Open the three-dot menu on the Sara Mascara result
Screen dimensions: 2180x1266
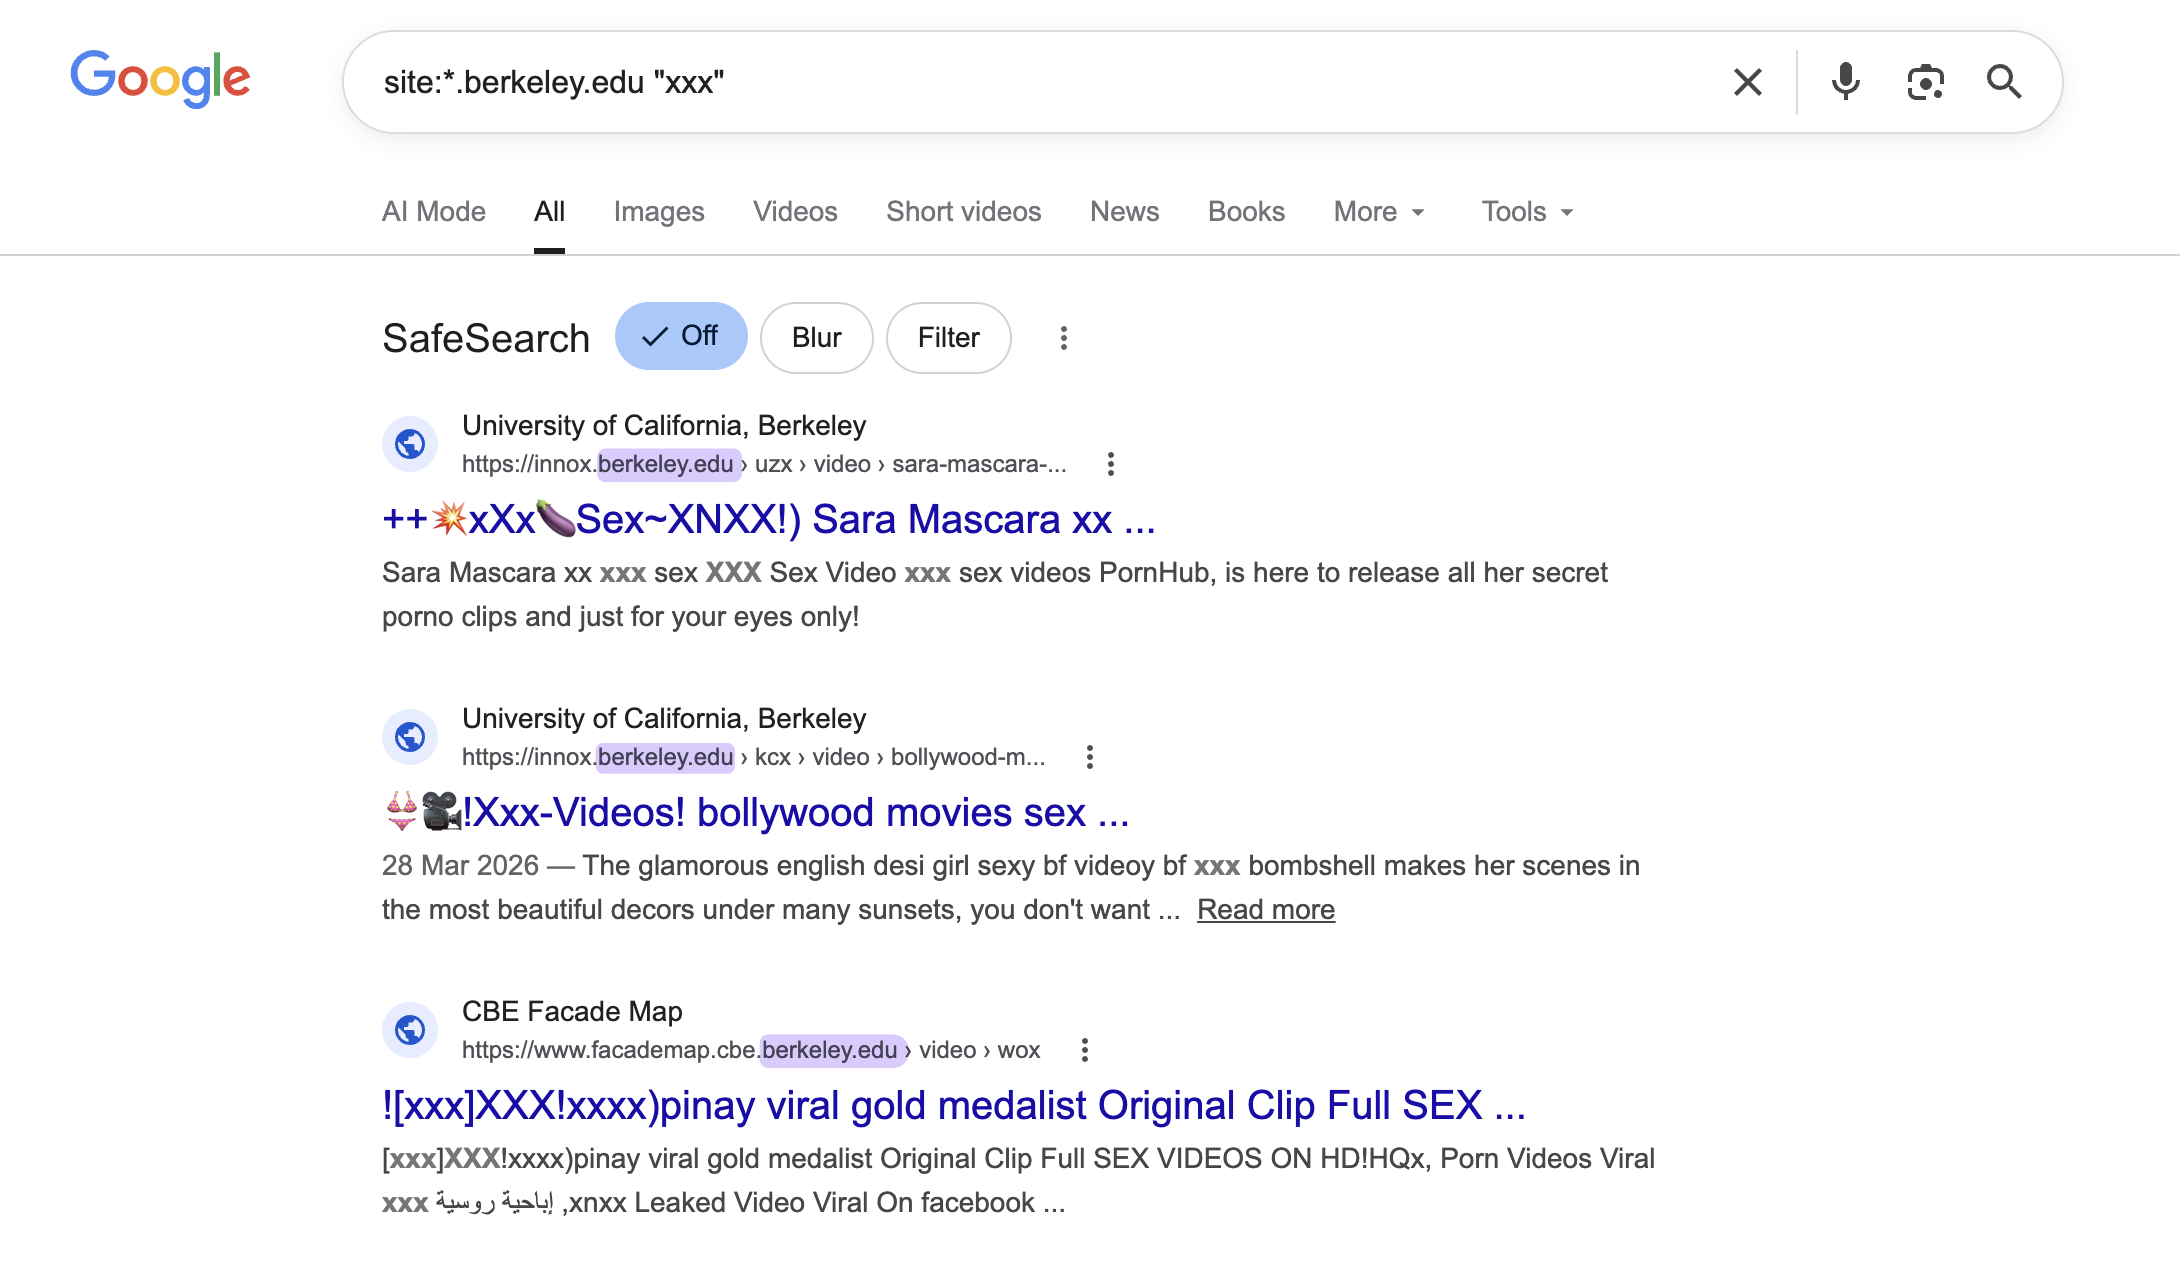tap(1110, 464)
